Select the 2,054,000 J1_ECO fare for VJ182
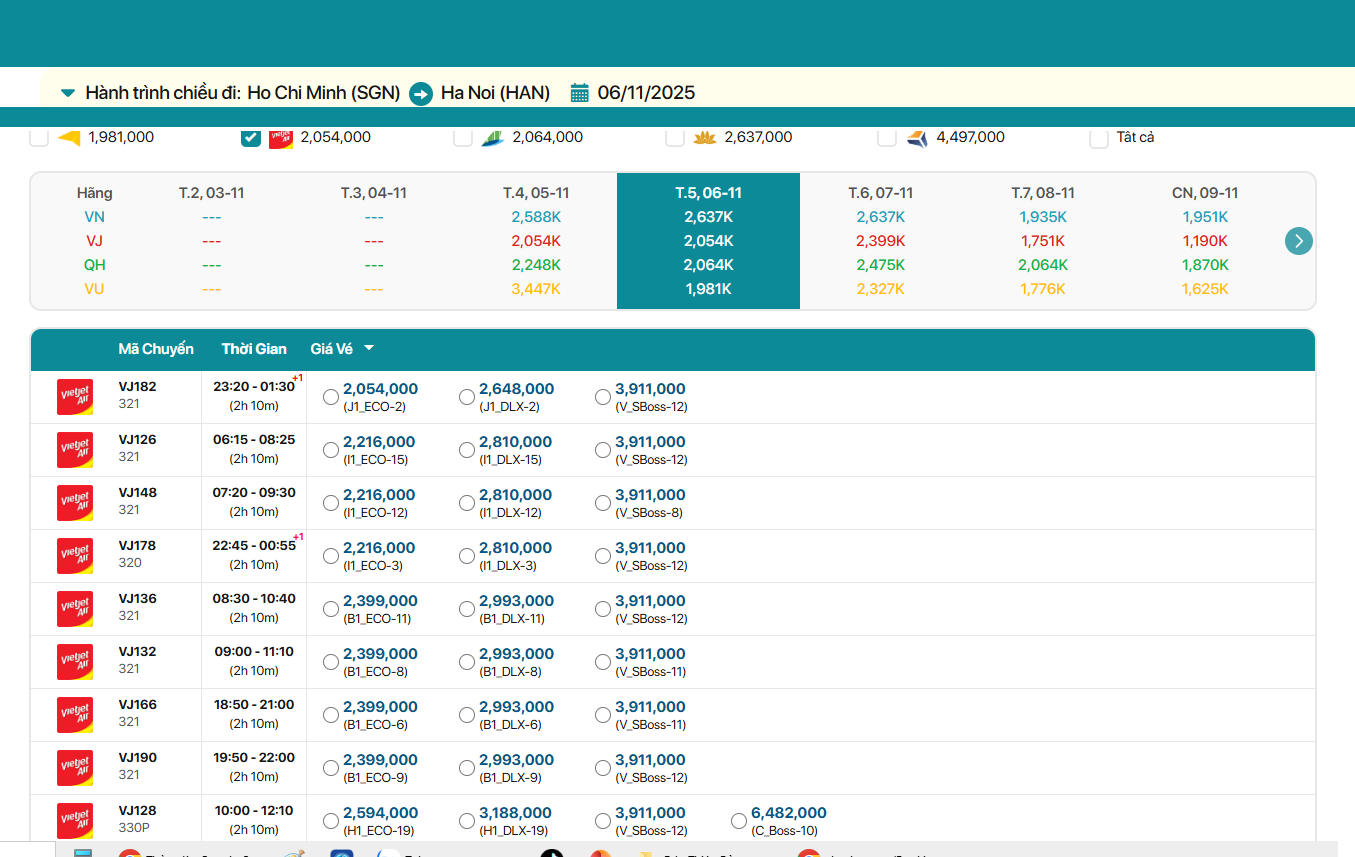This screenshot has height=857, width=1355. [331, 397]
